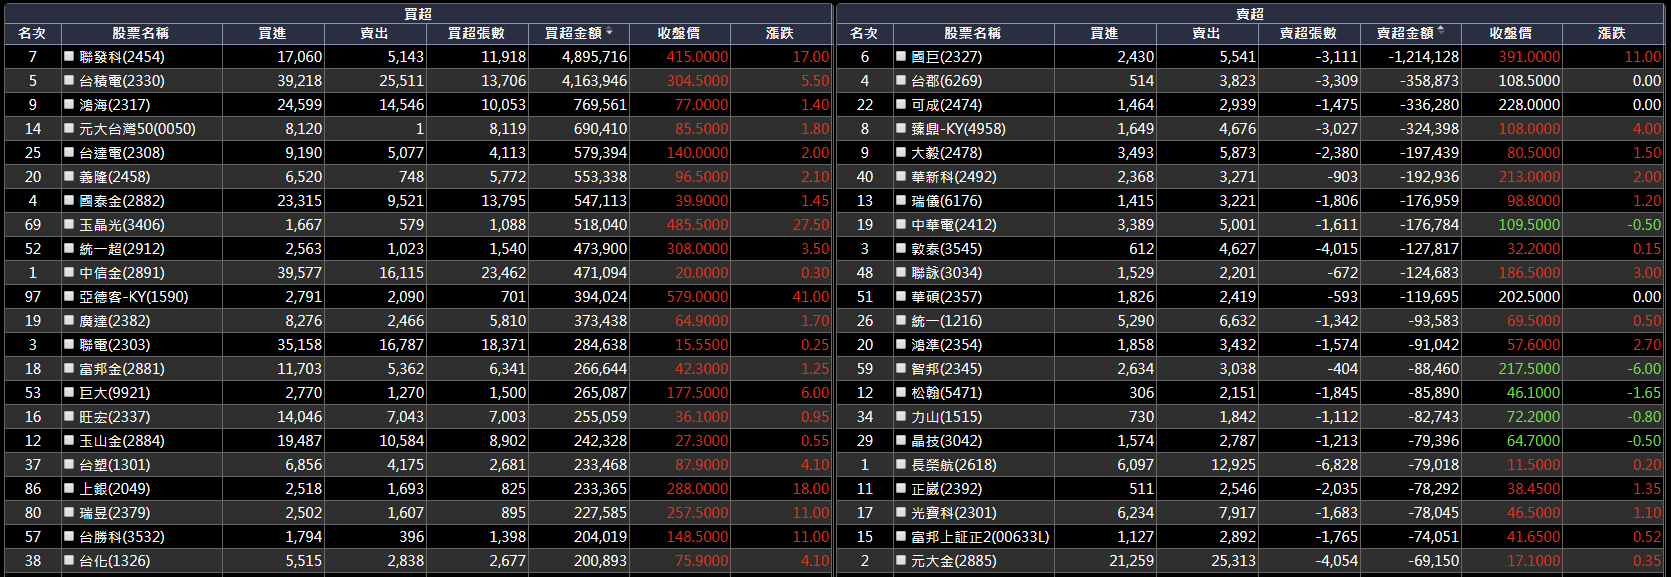Image resolution: width=1671 pixels, height=577 pixels.
Task: Click stock name 臻鼎-KY(4958)
Action: tap(959, 129)
